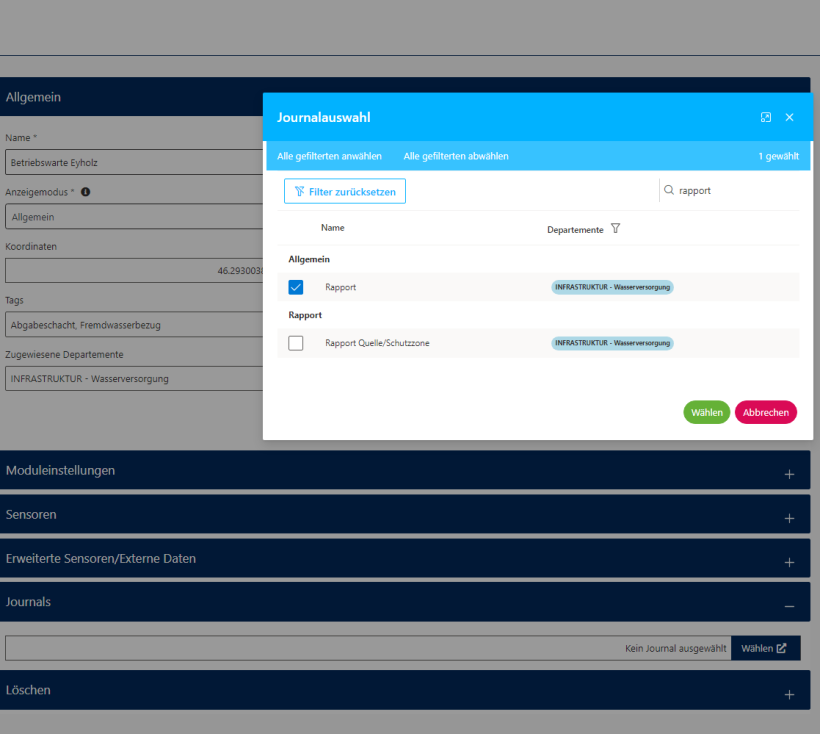Check the Rapport Quelle/Schutzzone checkbox
The image size is (820, 734).
pos(296,343)
